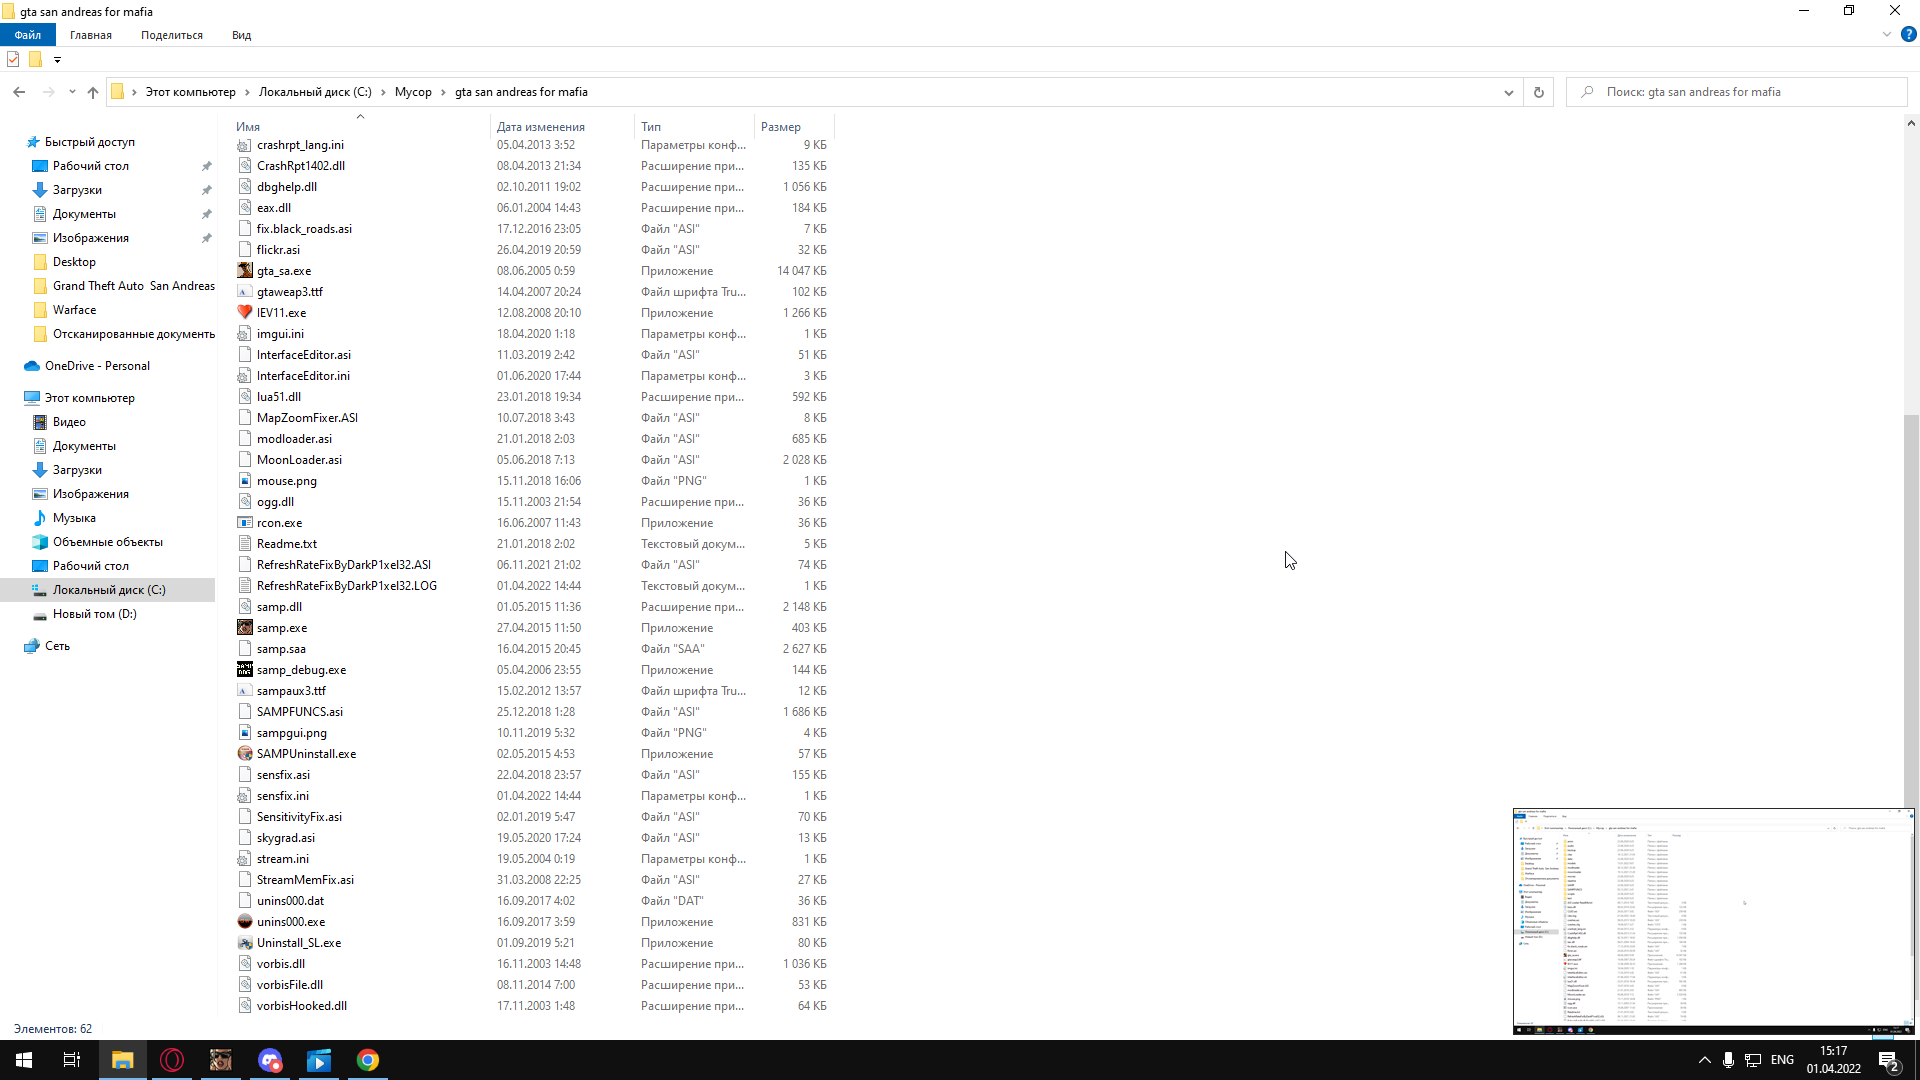This screenshot has width=1920, height=1080.
Task: Open Рабочий стол under Quick access
Action: [91, 166]
